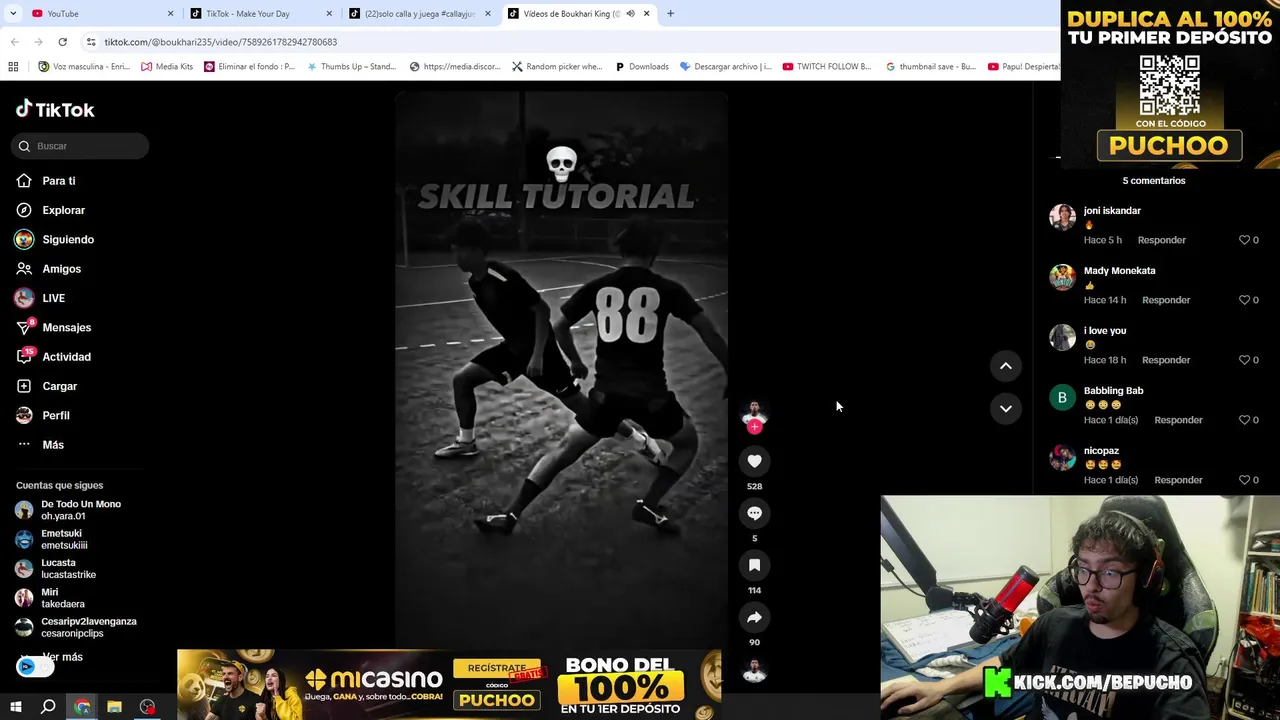1280x720 pixels.
Task: Toggle the floating pill switch bottom-left
Action: 35,667
